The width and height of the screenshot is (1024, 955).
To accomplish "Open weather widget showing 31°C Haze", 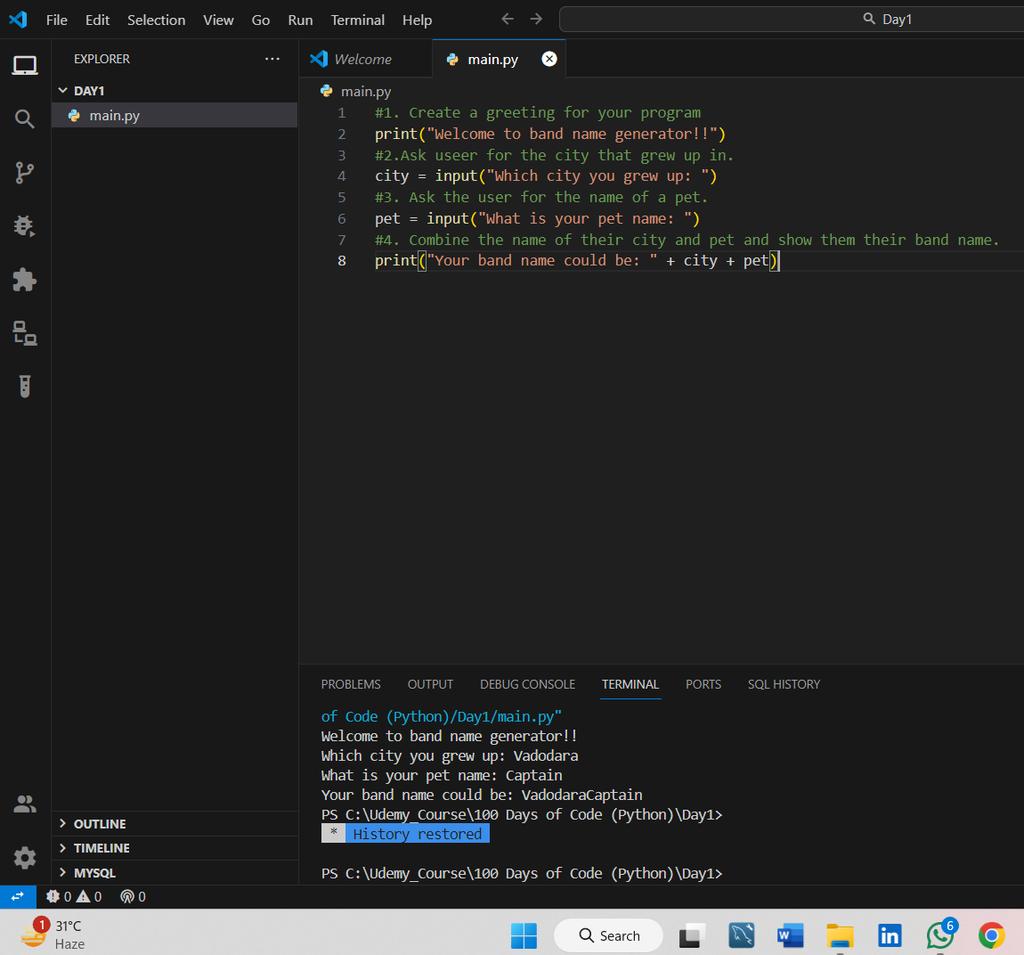I will tap(52, 934).
